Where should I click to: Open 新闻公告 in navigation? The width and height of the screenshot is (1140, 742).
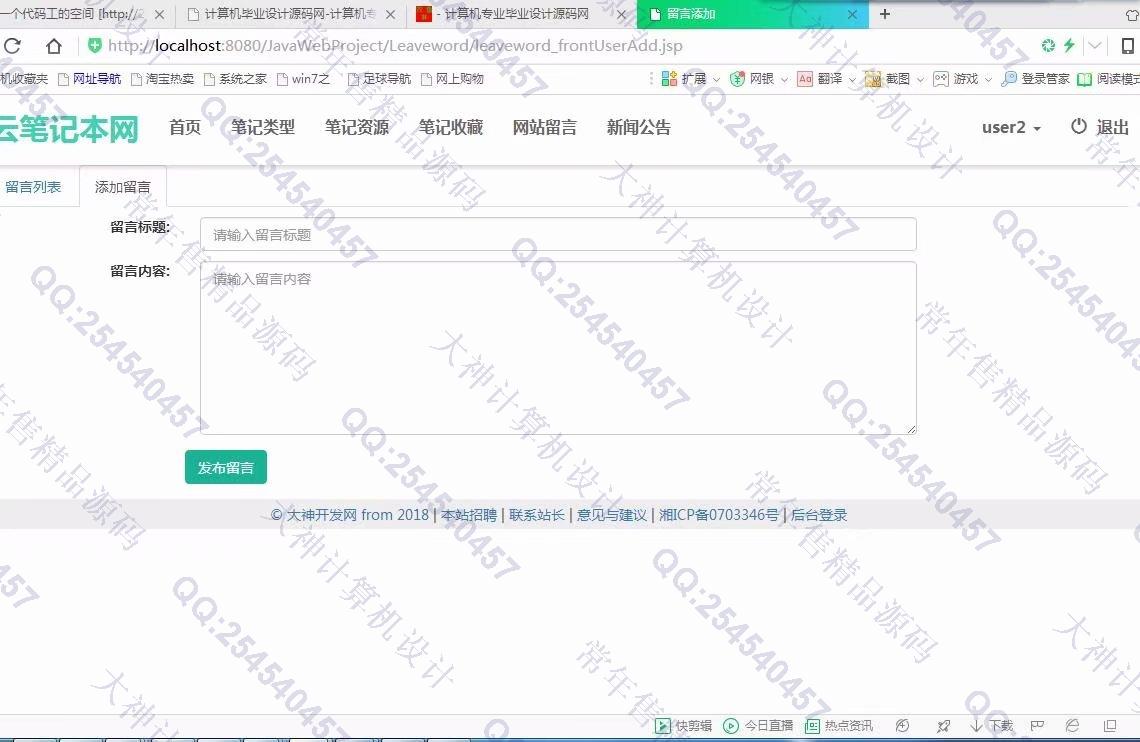point(638,127)
